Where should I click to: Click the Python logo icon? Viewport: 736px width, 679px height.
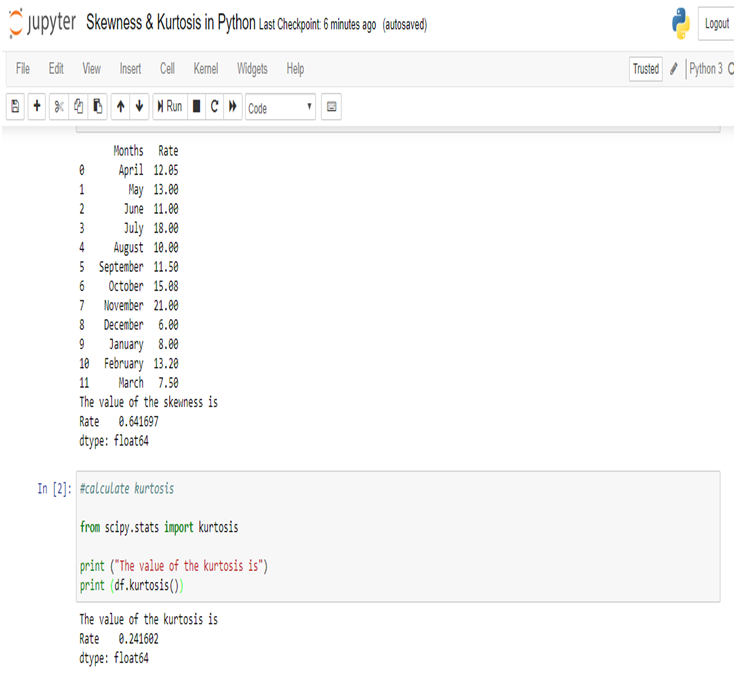pyautogui.click(x=681, y=23)
